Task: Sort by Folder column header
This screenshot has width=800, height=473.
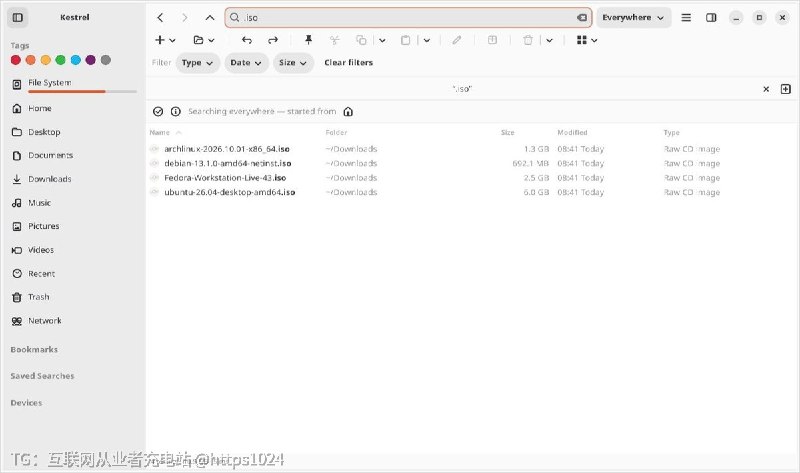Action: point(336,132)
